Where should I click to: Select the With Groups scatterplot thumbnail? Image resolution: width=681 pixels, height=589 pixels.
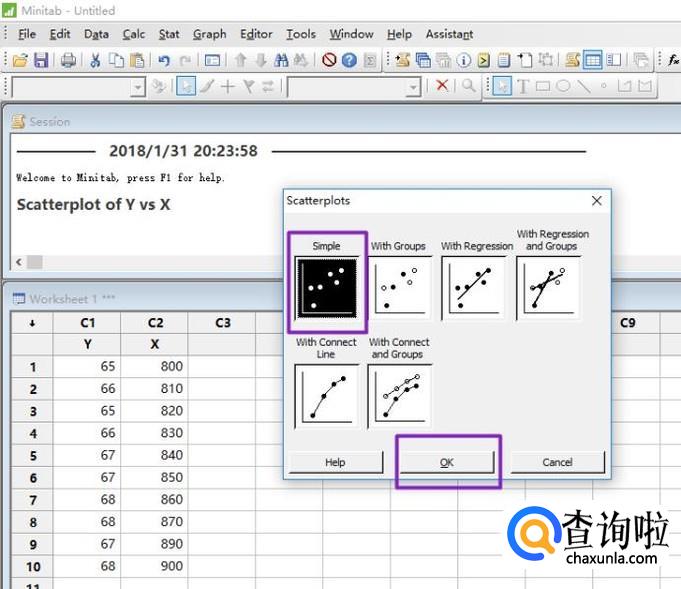[x=400, y=288]
